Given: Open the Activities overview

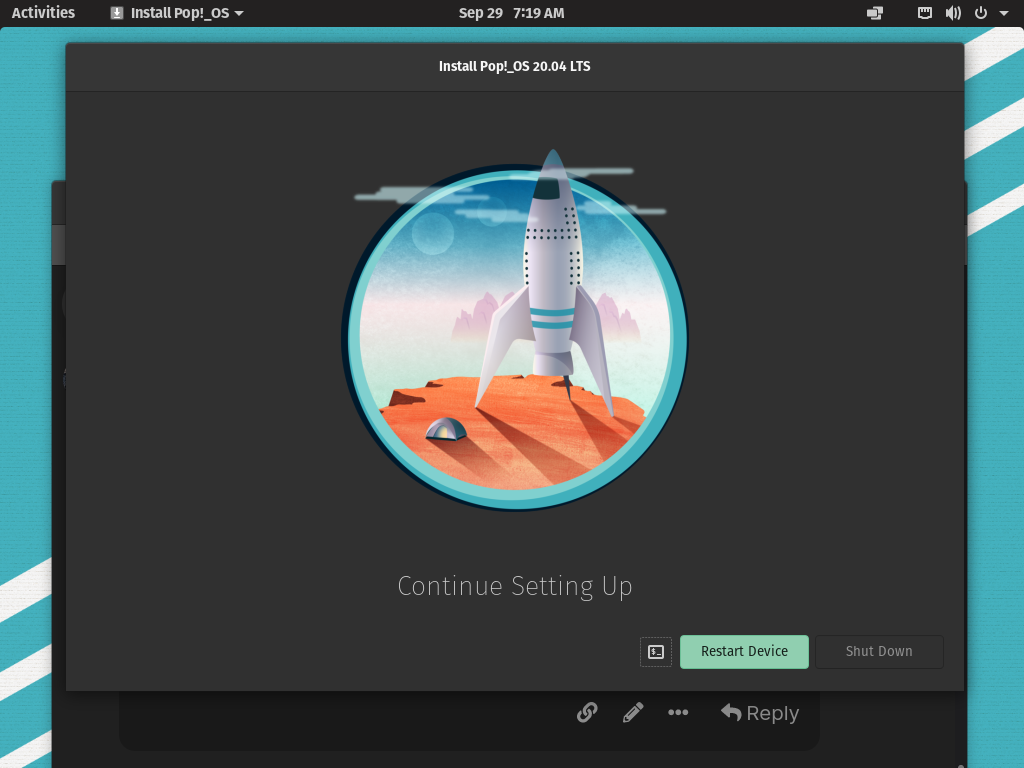Looking at the screenshot, I should pos(43,13).
